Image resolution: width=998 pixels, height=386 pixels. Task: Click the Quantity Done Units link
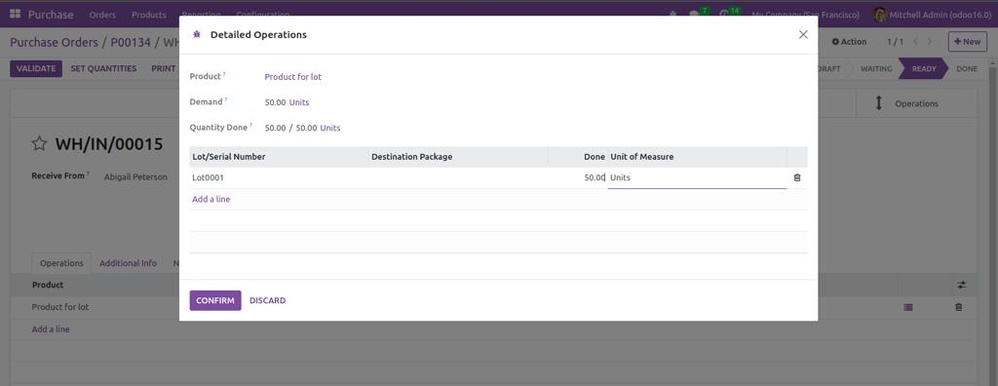[x=330, y=128]
